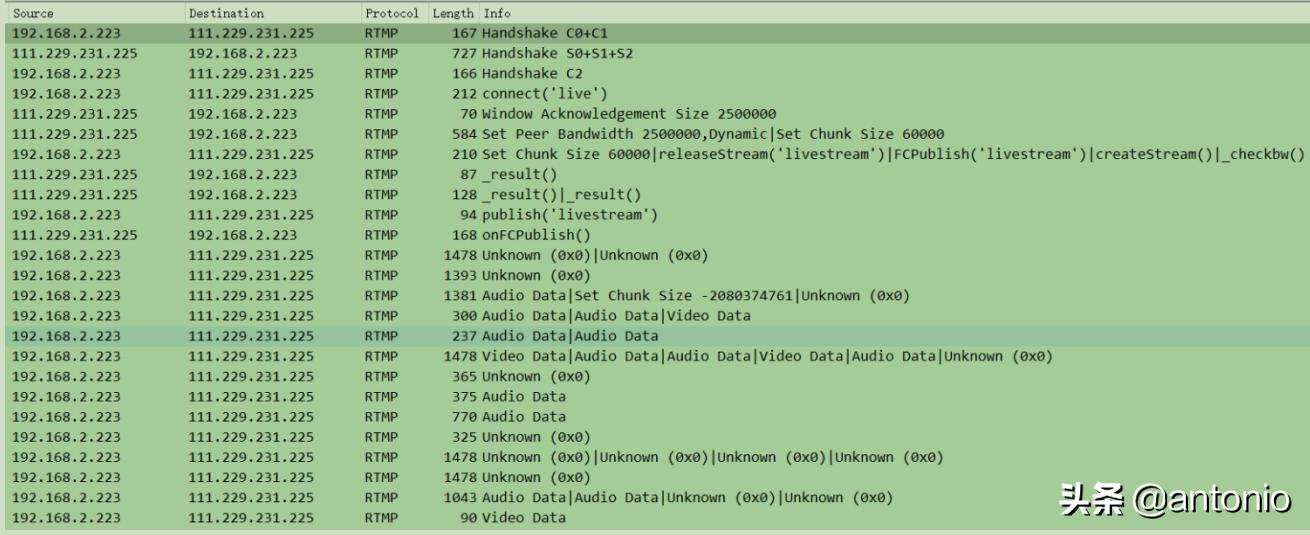Sort by the Protocol column header
This screenshot has width=1310, height=535.
tap(391, 14)
